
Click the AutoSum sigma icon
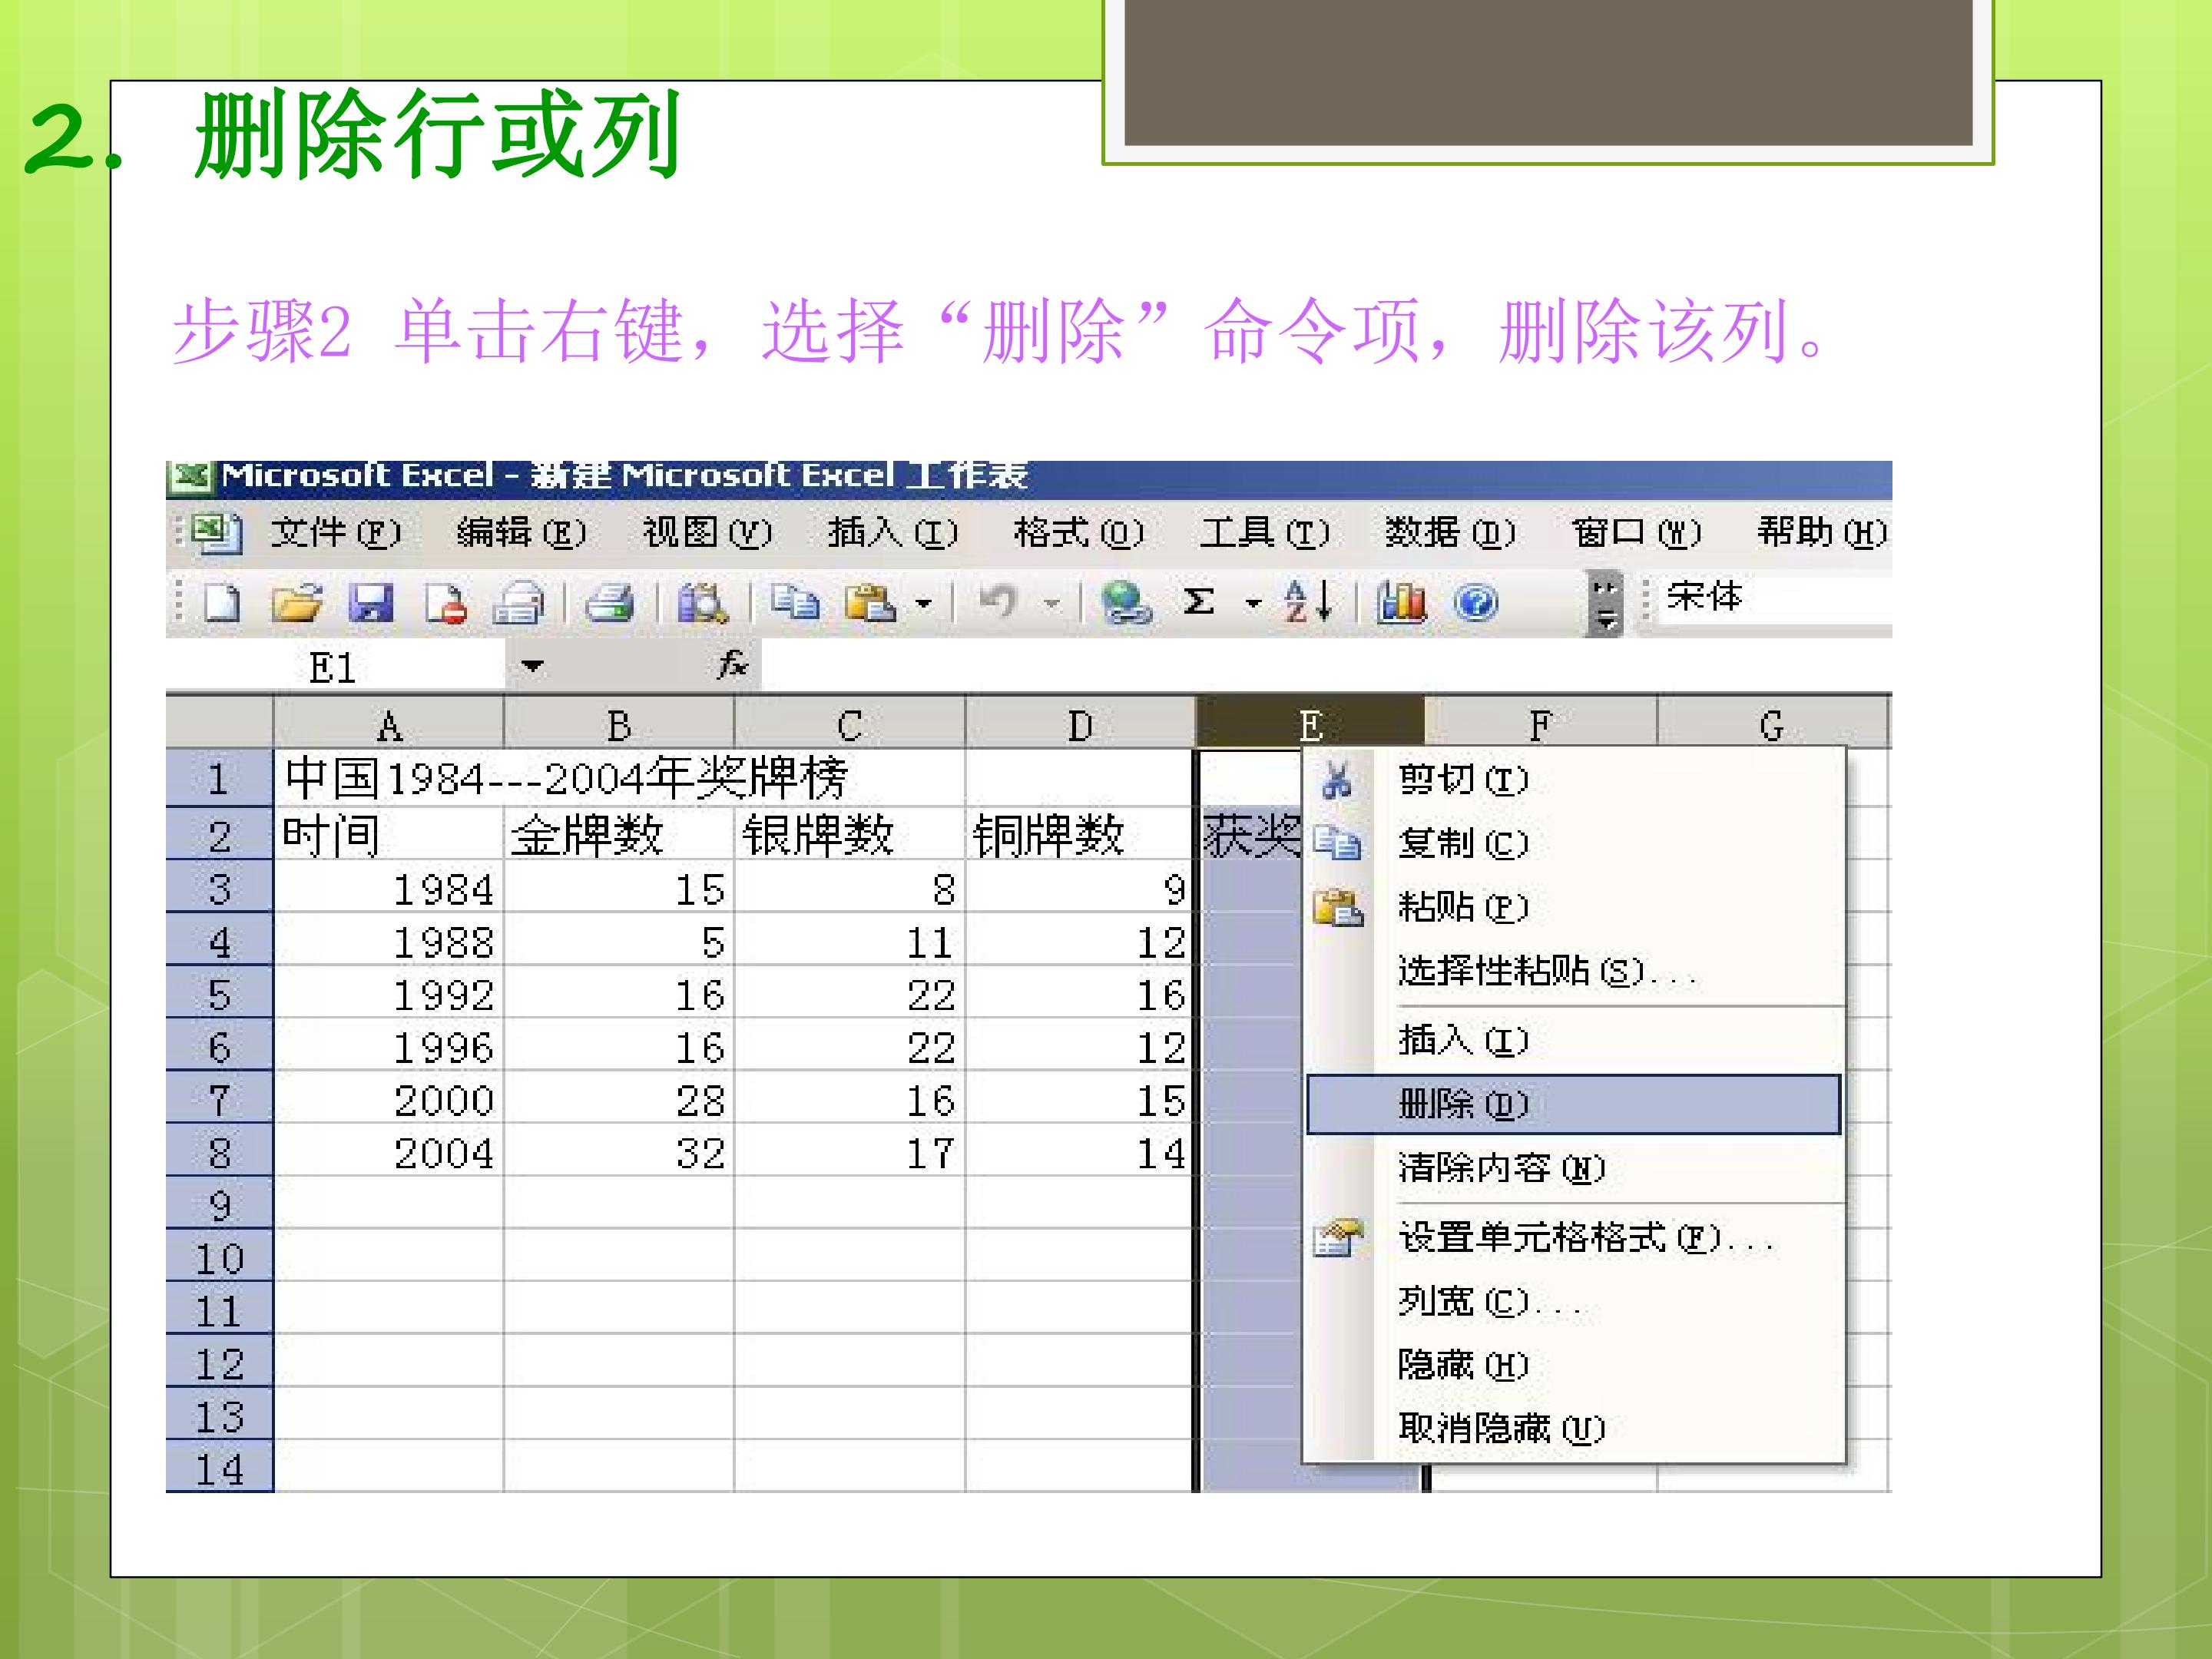(1198, 602)
